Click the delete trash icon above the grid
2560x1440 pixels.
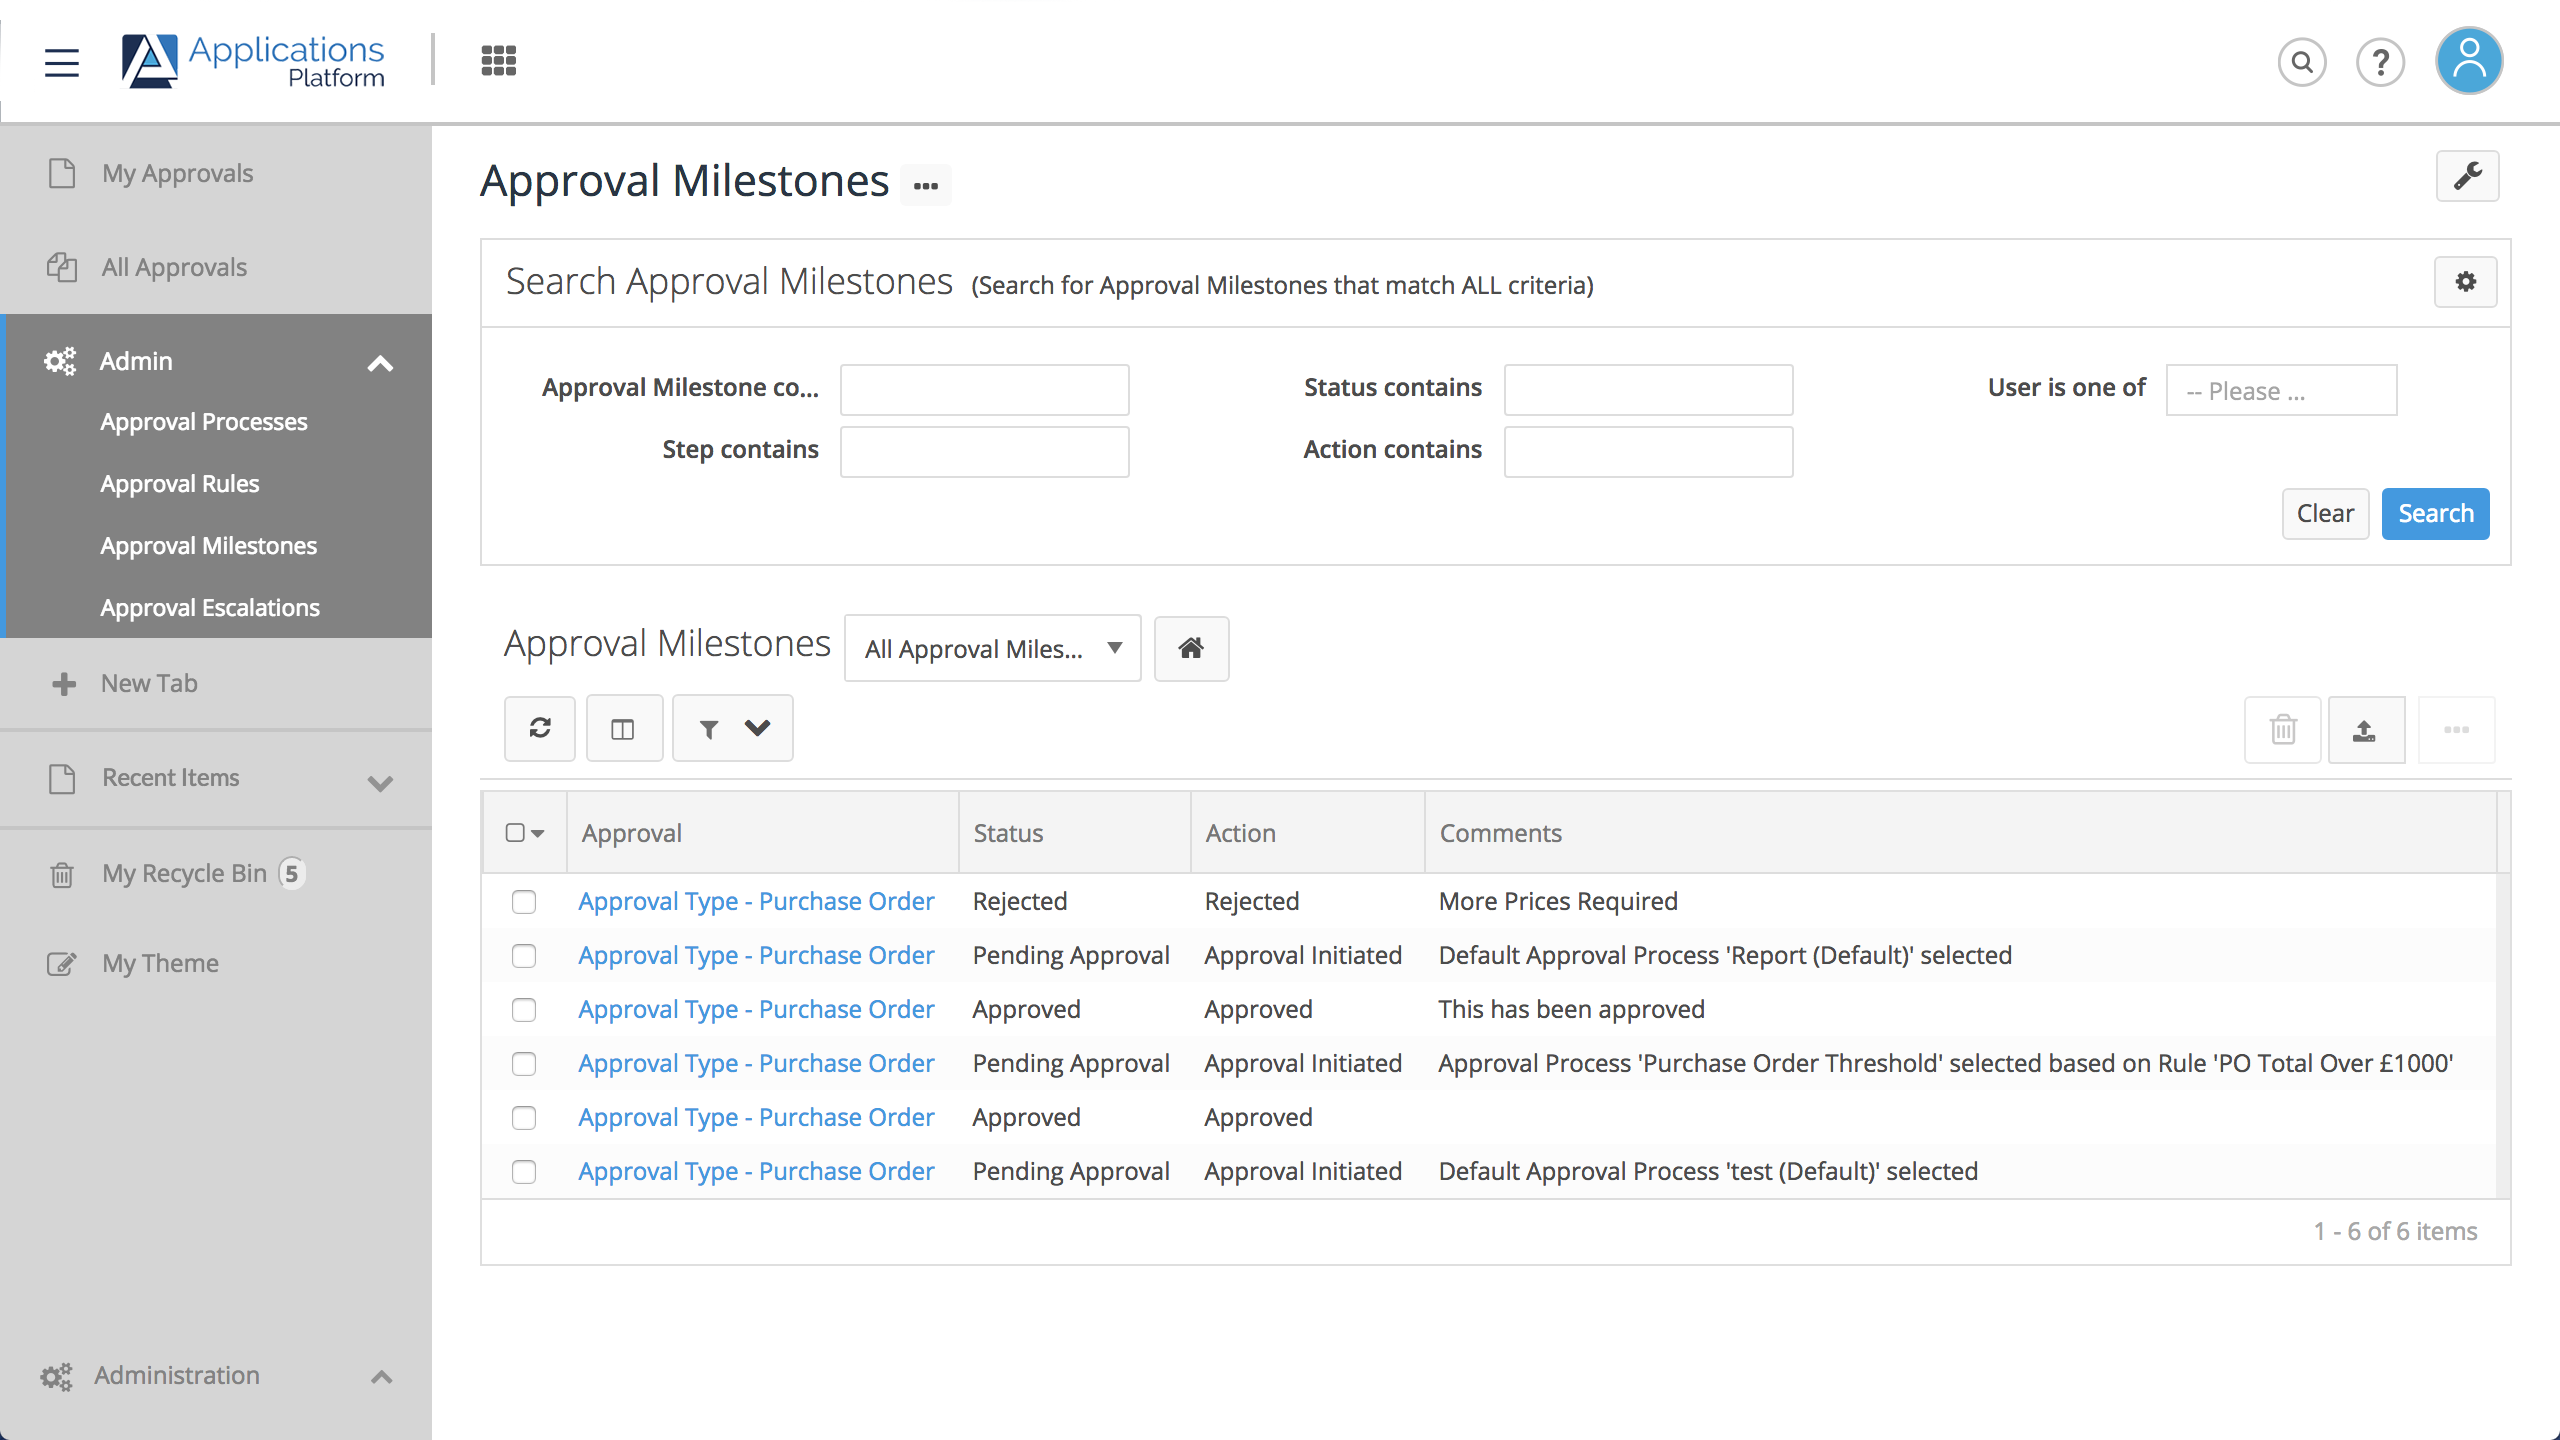[2283, 729]
